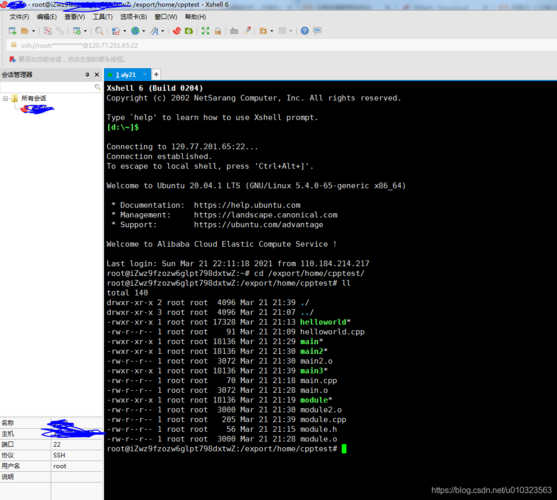Click the Open folder toolbar icon
Screen dimensions: 557x500
[x=25, y=31]
